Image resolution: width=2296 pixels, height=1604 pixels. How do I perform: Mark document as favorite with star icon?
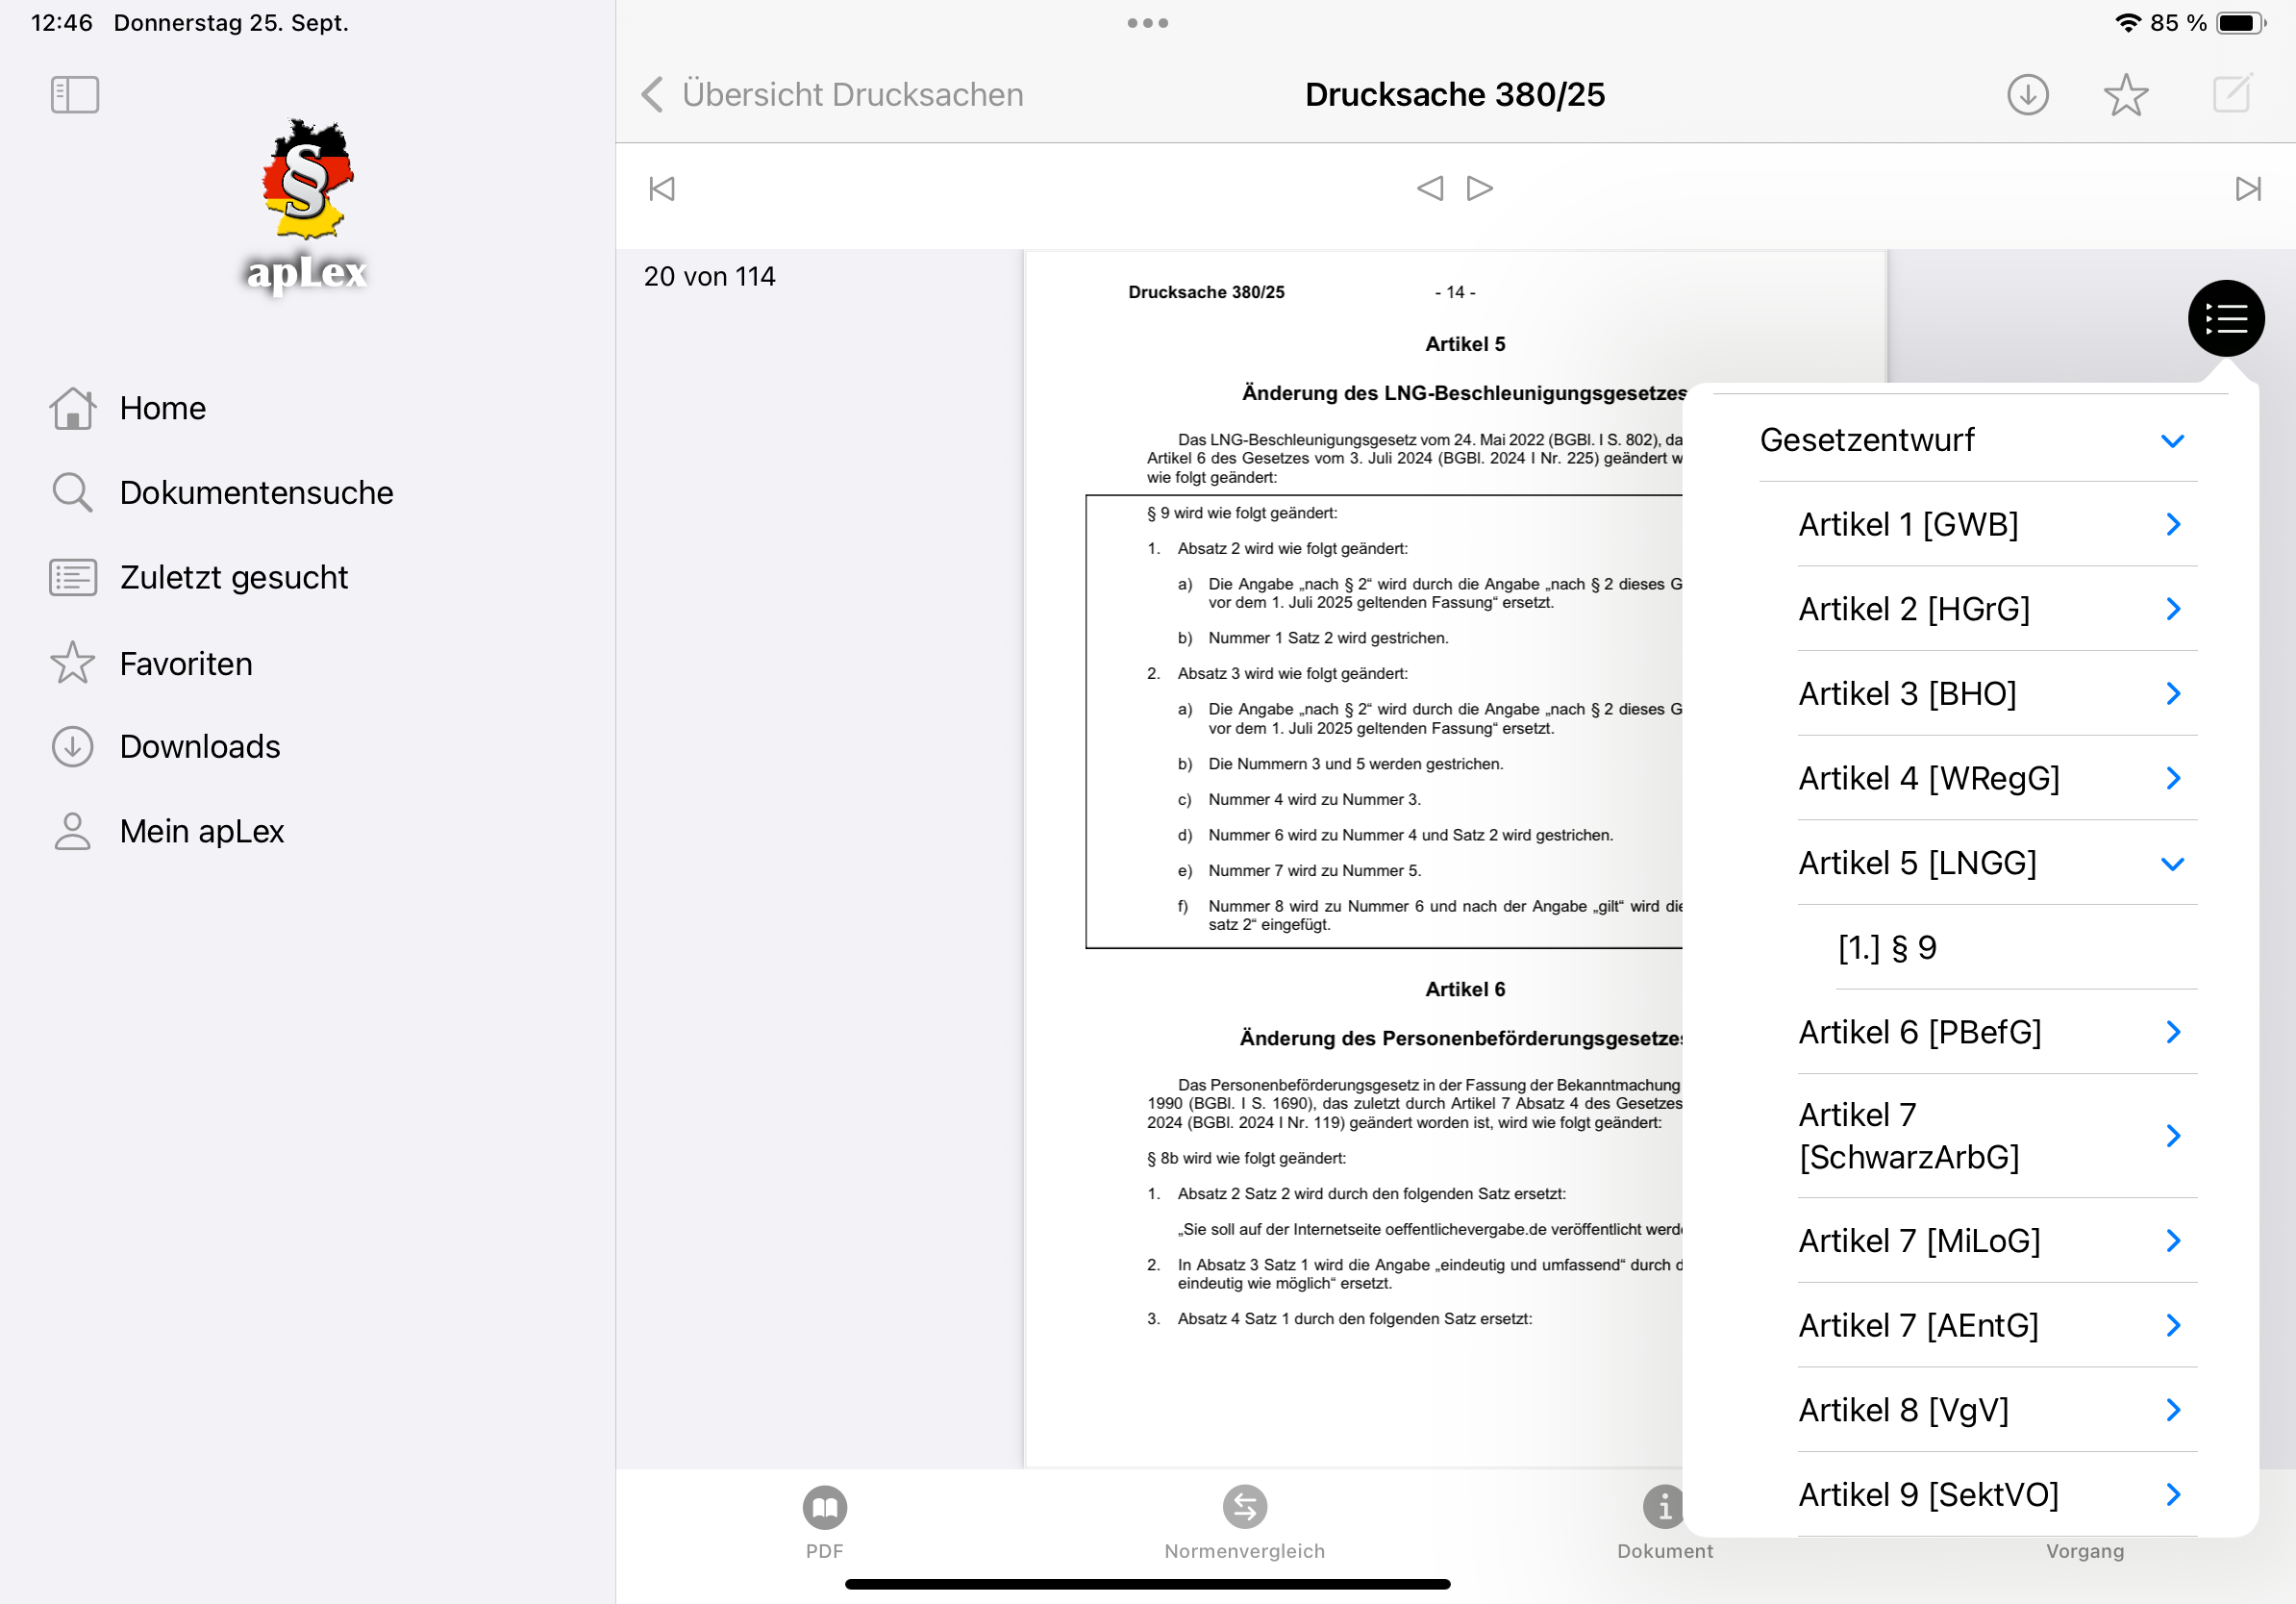click(2125, 95)
